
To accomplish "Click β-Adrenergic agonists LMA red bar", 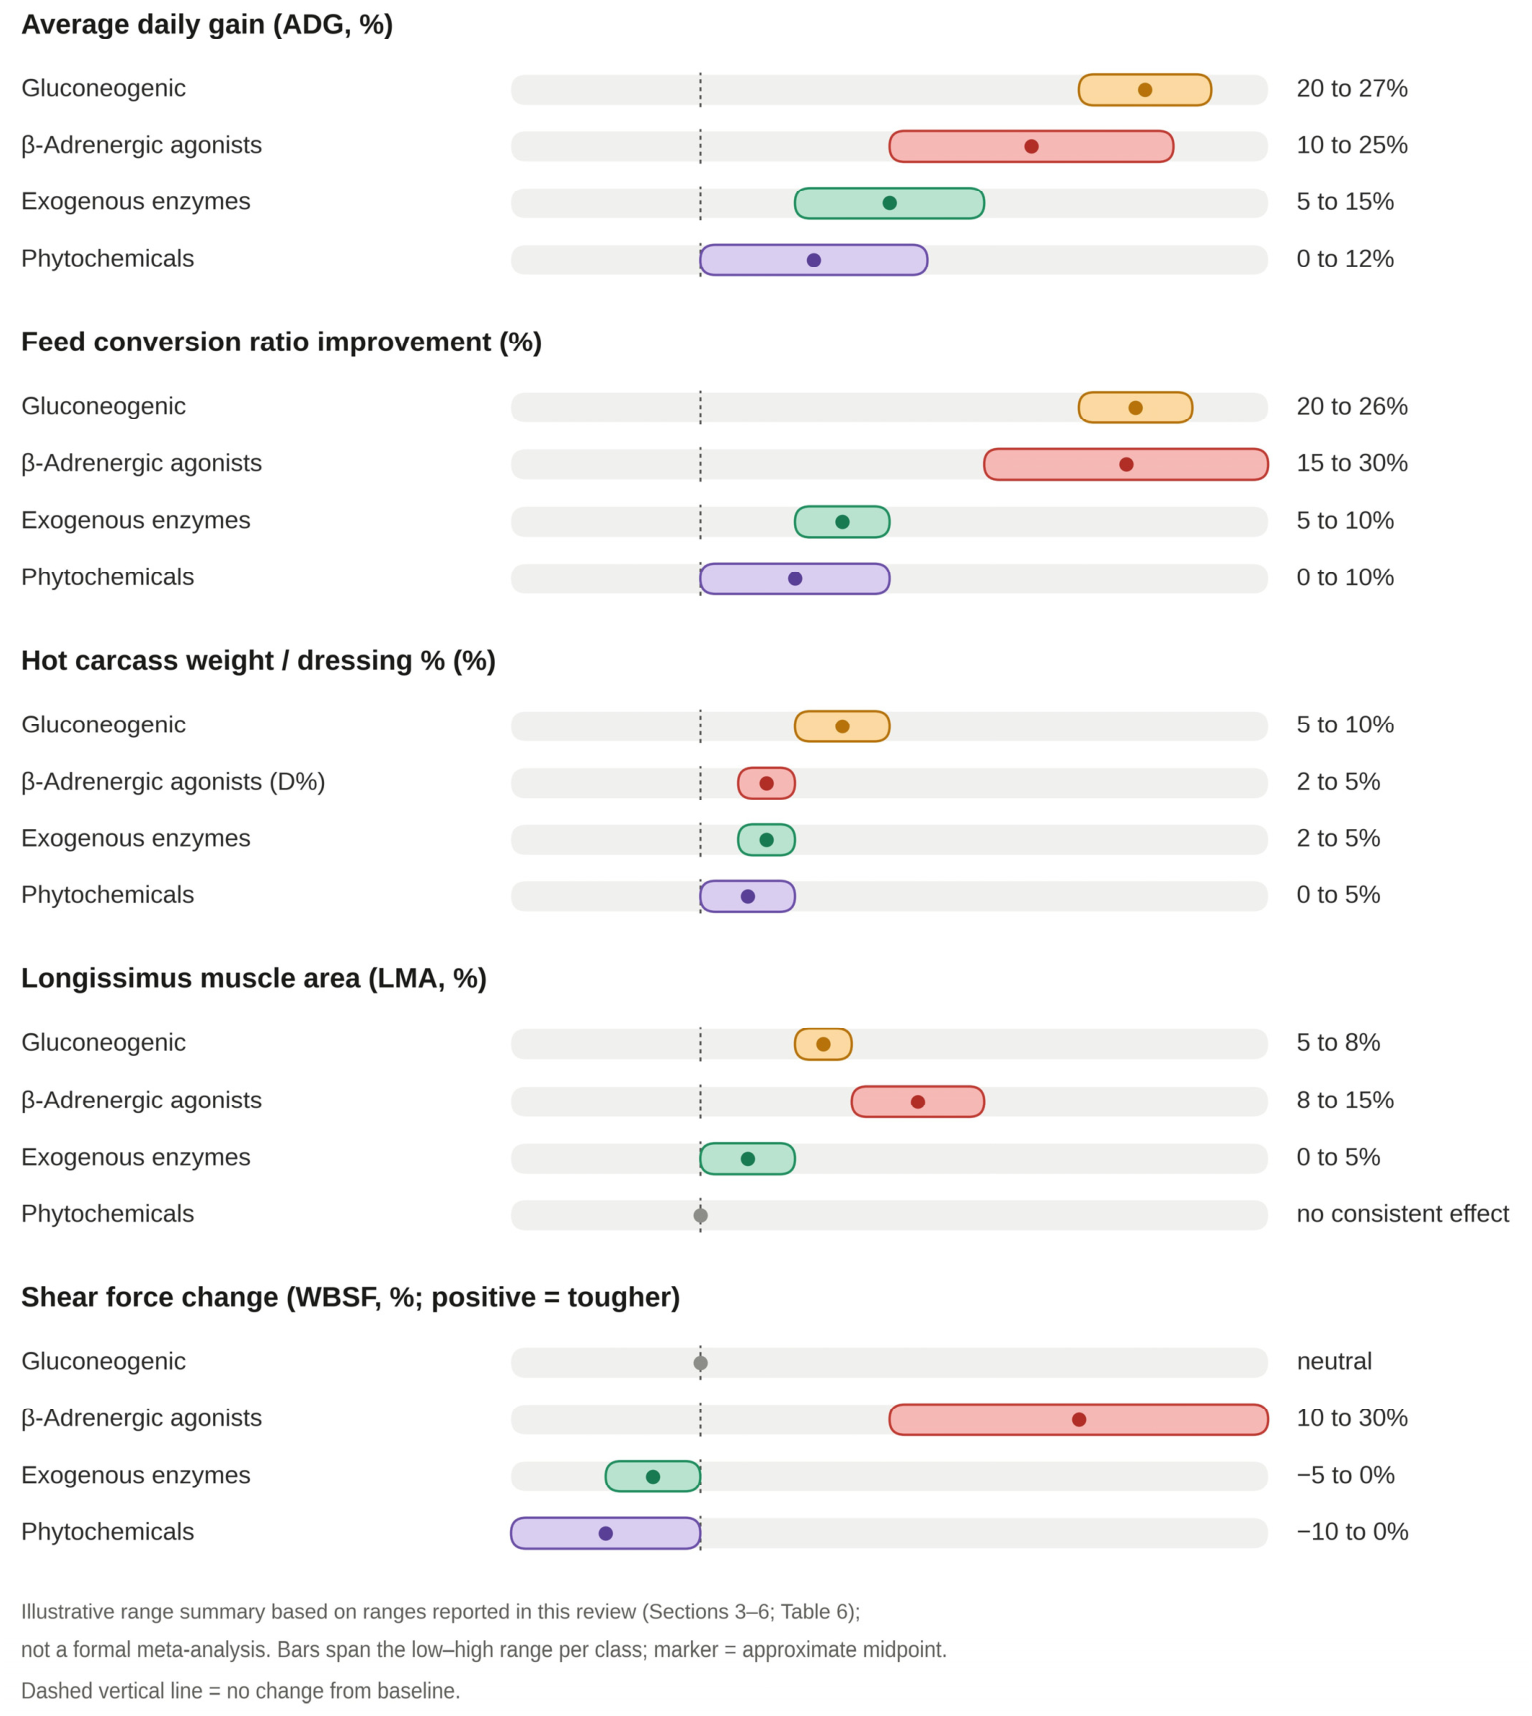I will tap(917, 1101).
